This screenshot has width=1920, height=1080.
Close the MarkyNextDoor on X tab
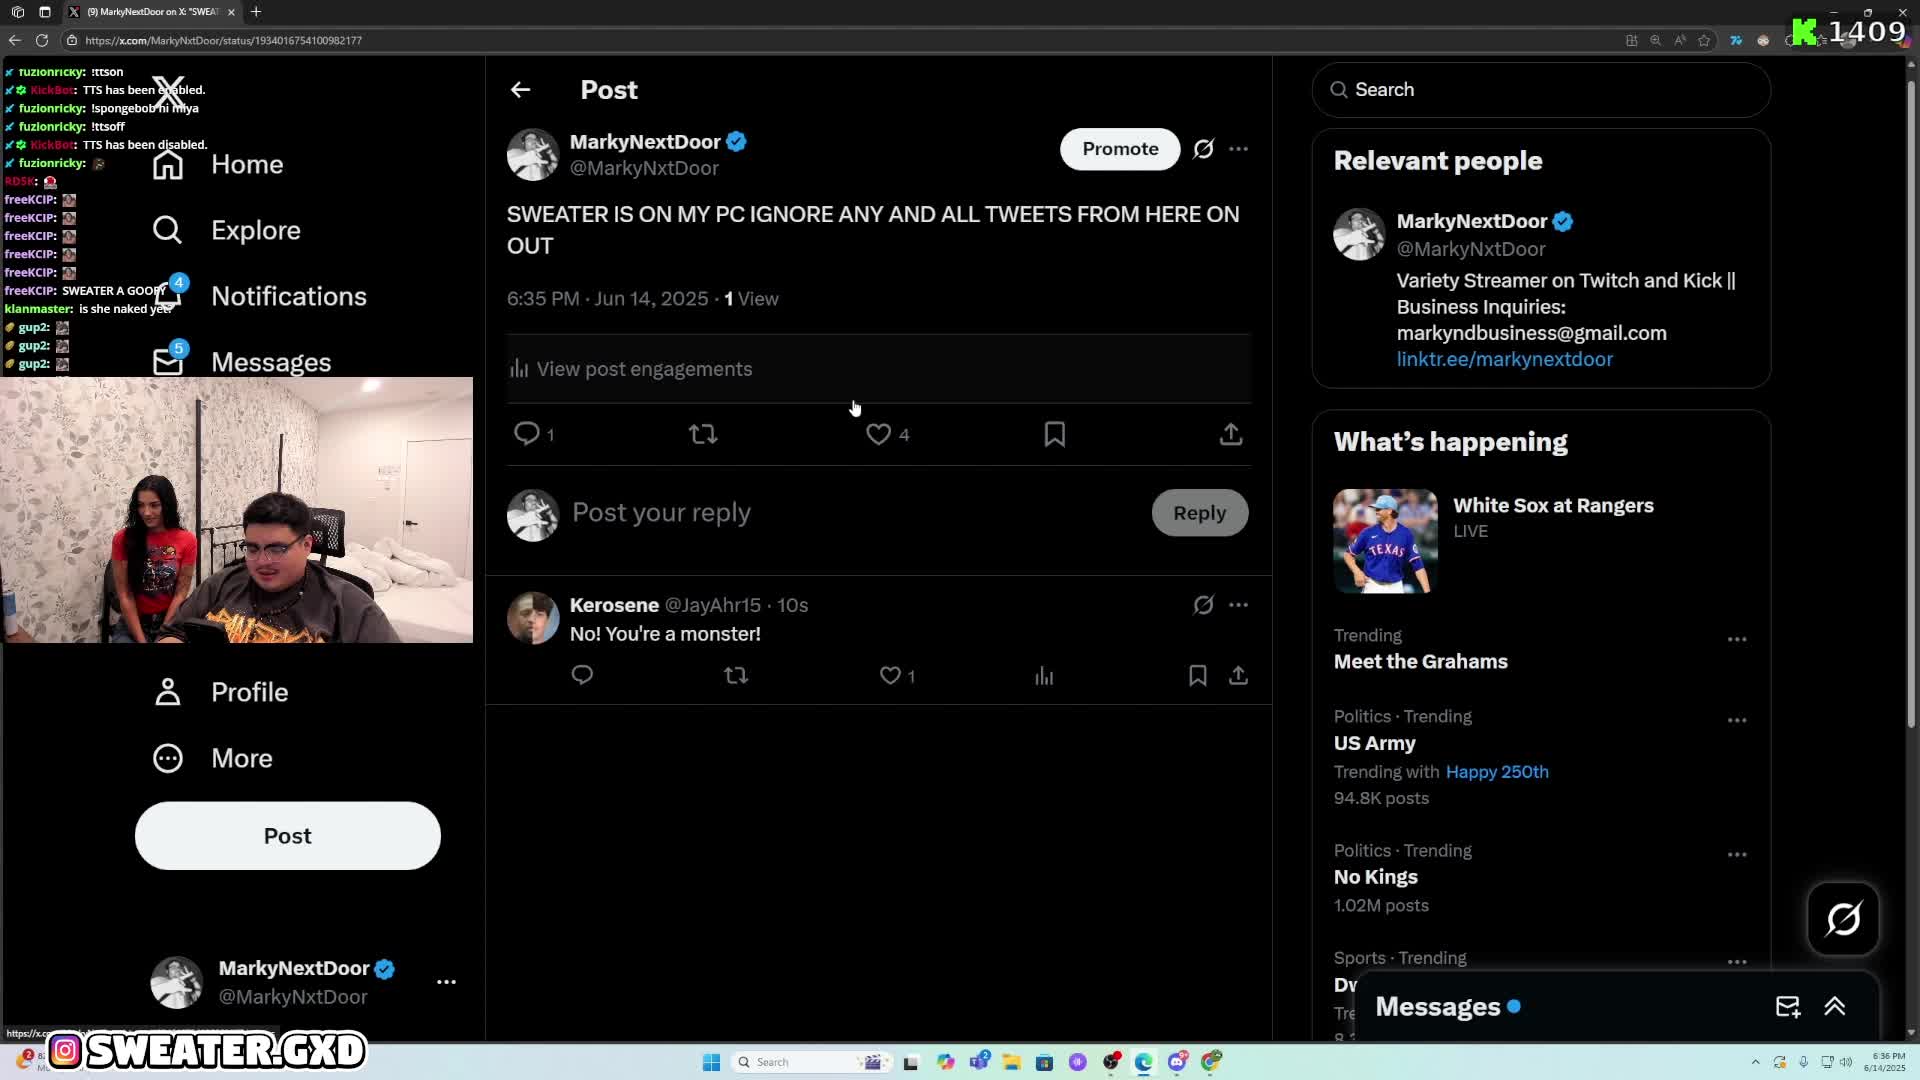click(231, 12)
